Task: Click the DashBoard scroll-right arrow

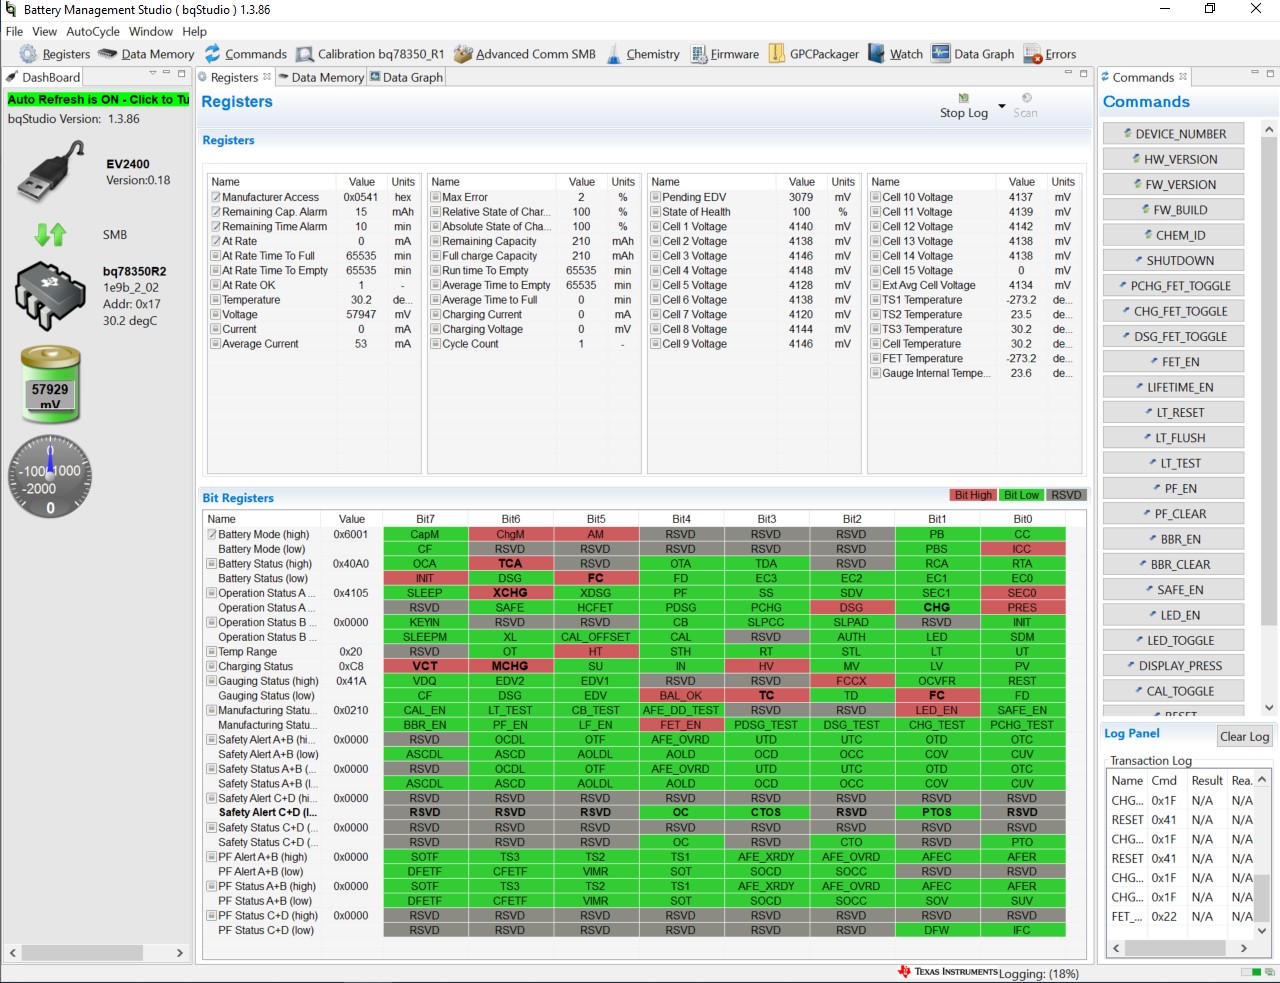Action: [180, 953]
